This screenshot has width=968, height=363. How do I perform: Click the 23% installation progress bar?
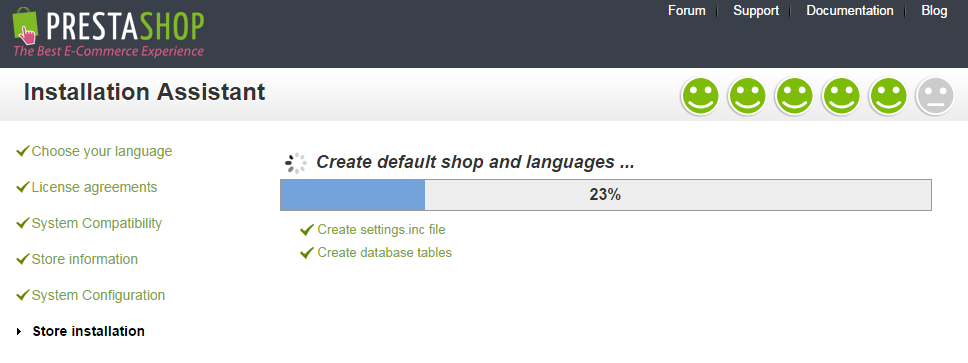click(x=606, y=195)
